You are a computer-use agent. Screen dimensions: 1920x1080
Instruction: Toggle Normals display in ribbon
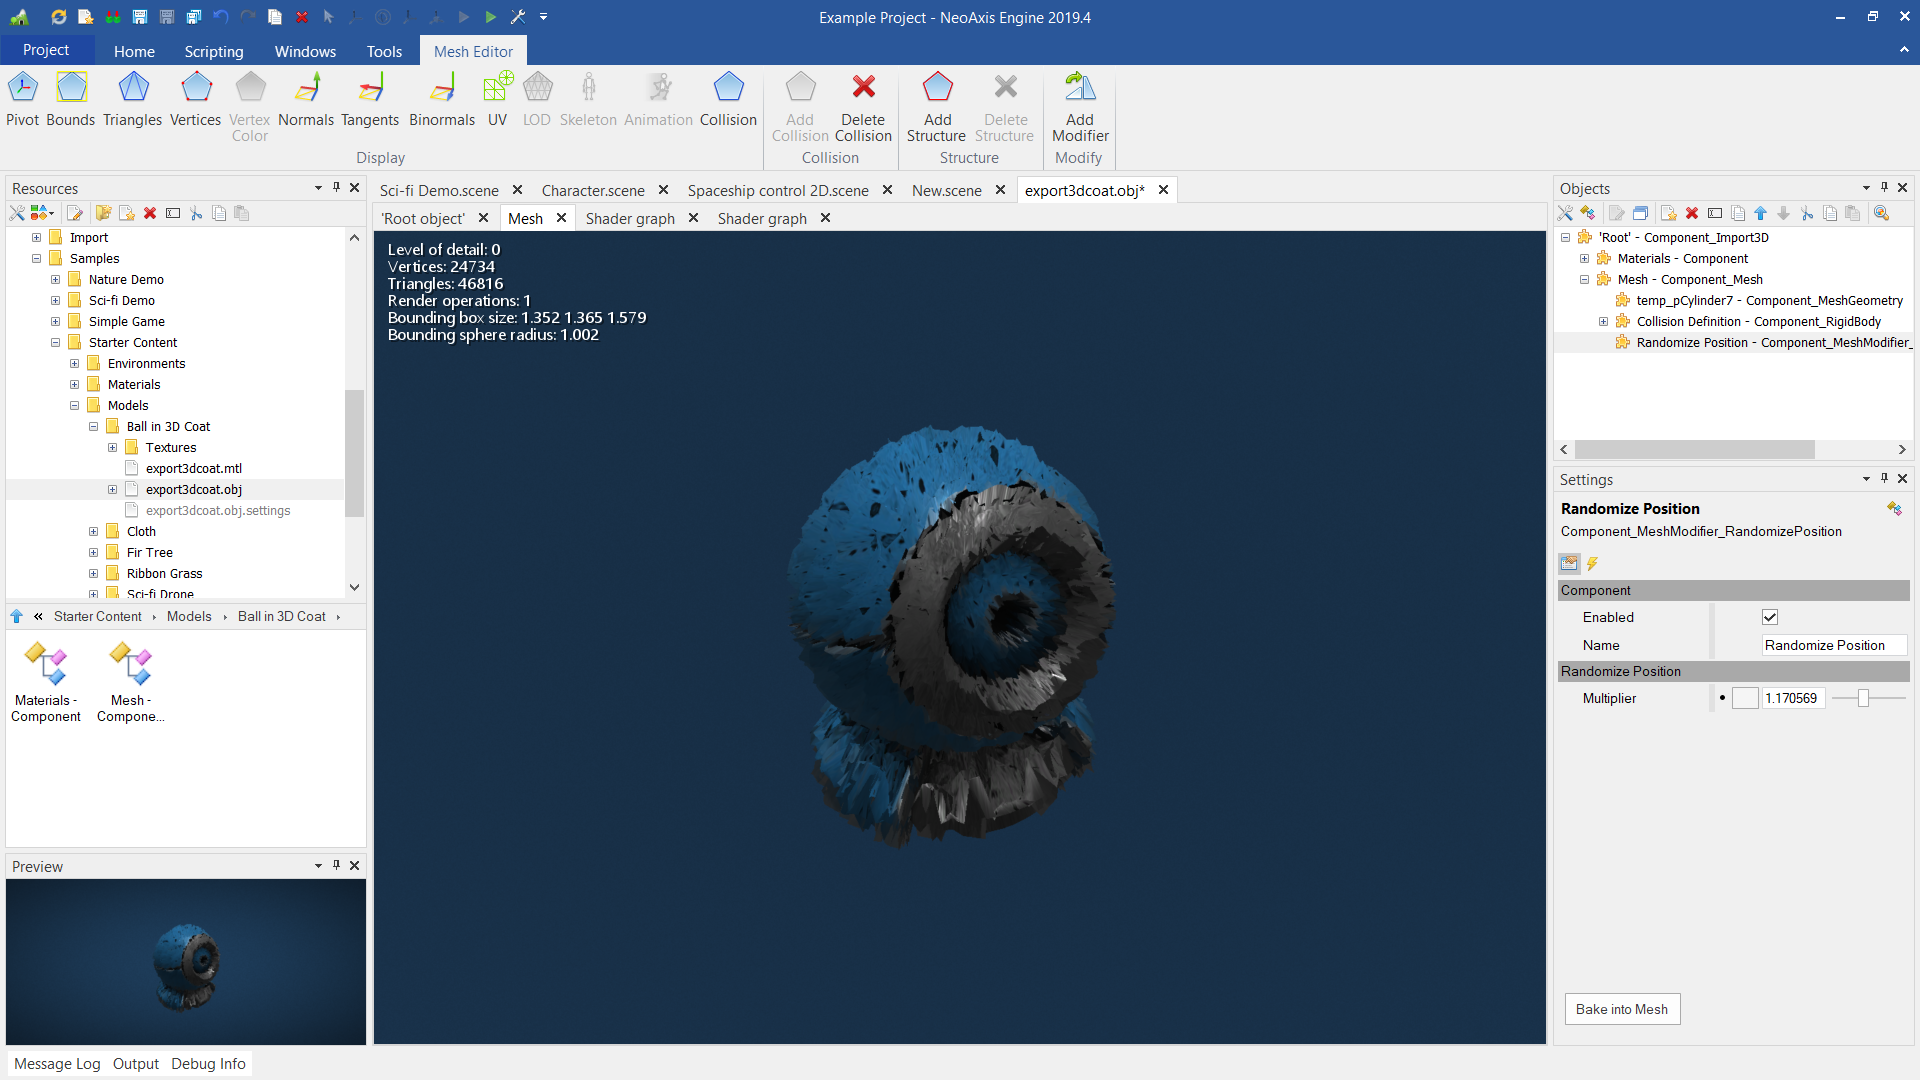[x=306, y=89]
